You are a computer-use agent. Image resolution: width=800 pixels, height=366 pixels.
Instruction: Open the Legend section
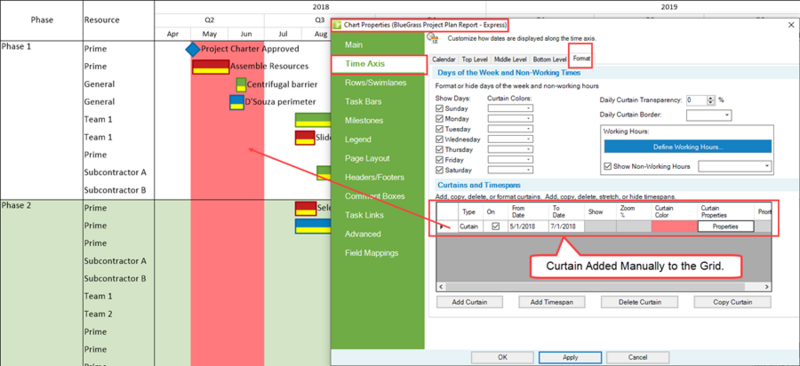[358, 139]
